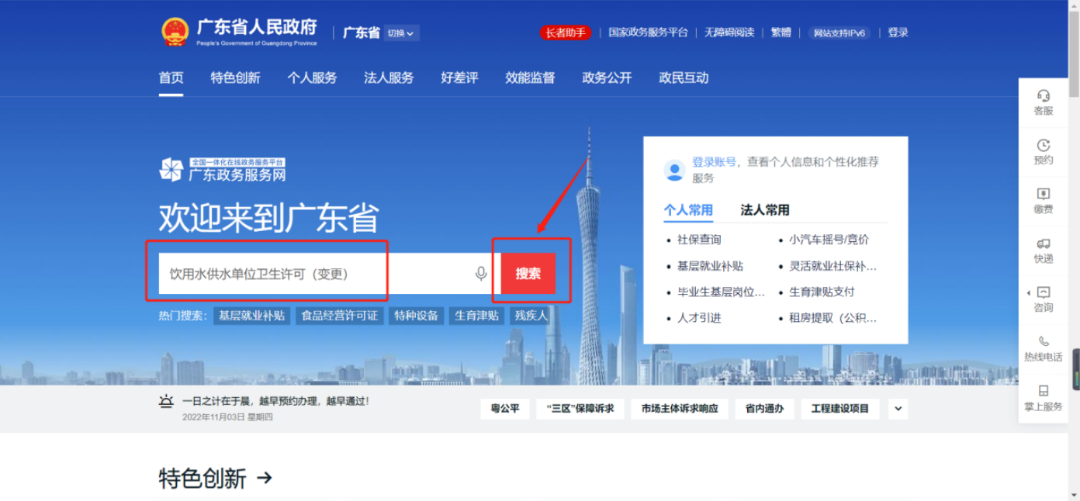Click the 广东政务服务网 pinwheel logo
This screenshot has width=1080, height=501.
click(x=171, y=170)
